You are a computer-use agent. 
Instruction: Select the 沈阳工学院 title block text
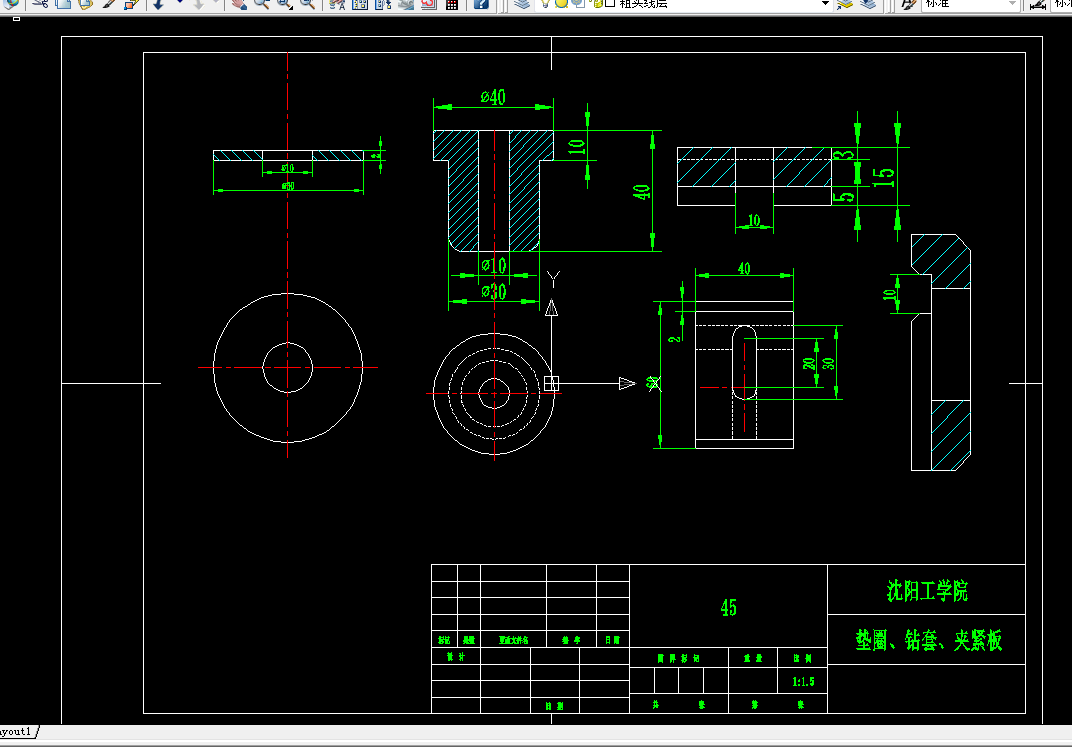927,590
